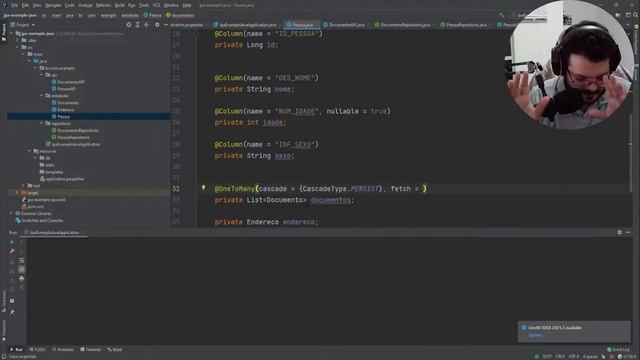
Task: Switch to the PessoaRepositorio.java editor tab
Action: (x=466, y=25)
